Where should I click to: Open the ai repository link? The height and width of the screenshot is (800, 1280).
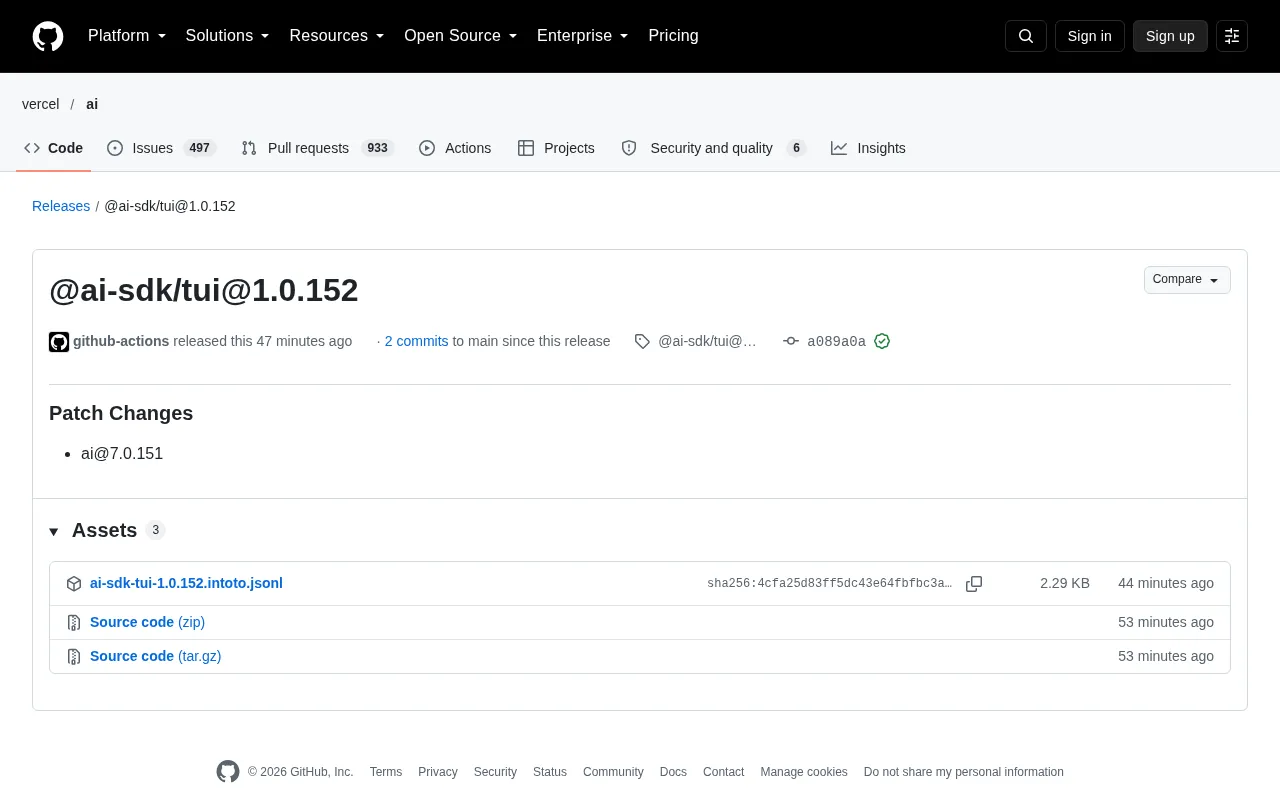click(x=92, y=104)
